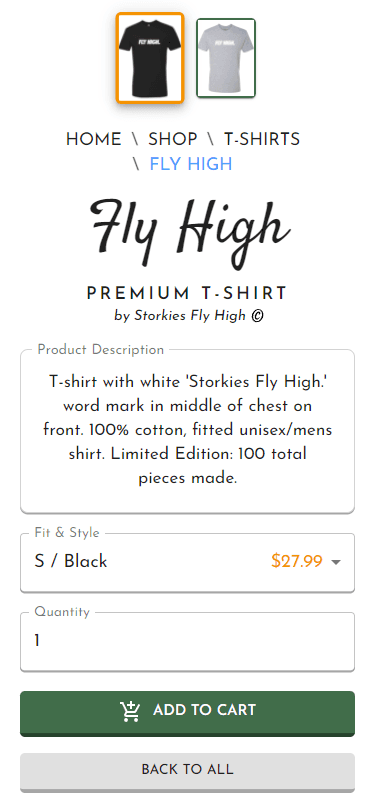Go to HOME in the breadcrumb
The width and height of the screenshot is (375, 812).
click(x=94, y=139)
